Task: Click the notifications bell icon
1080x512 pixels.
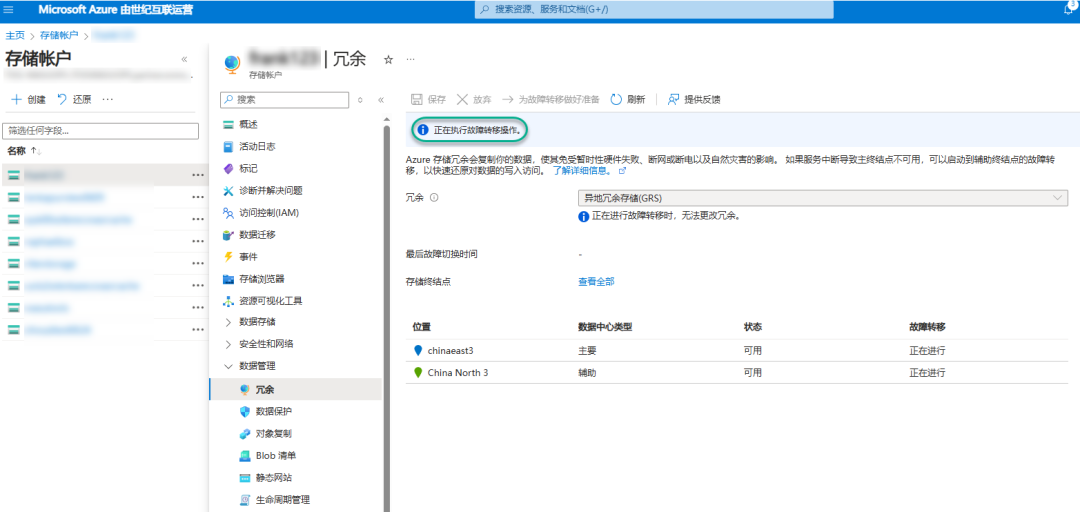Action: click(x=1069, y=9)
